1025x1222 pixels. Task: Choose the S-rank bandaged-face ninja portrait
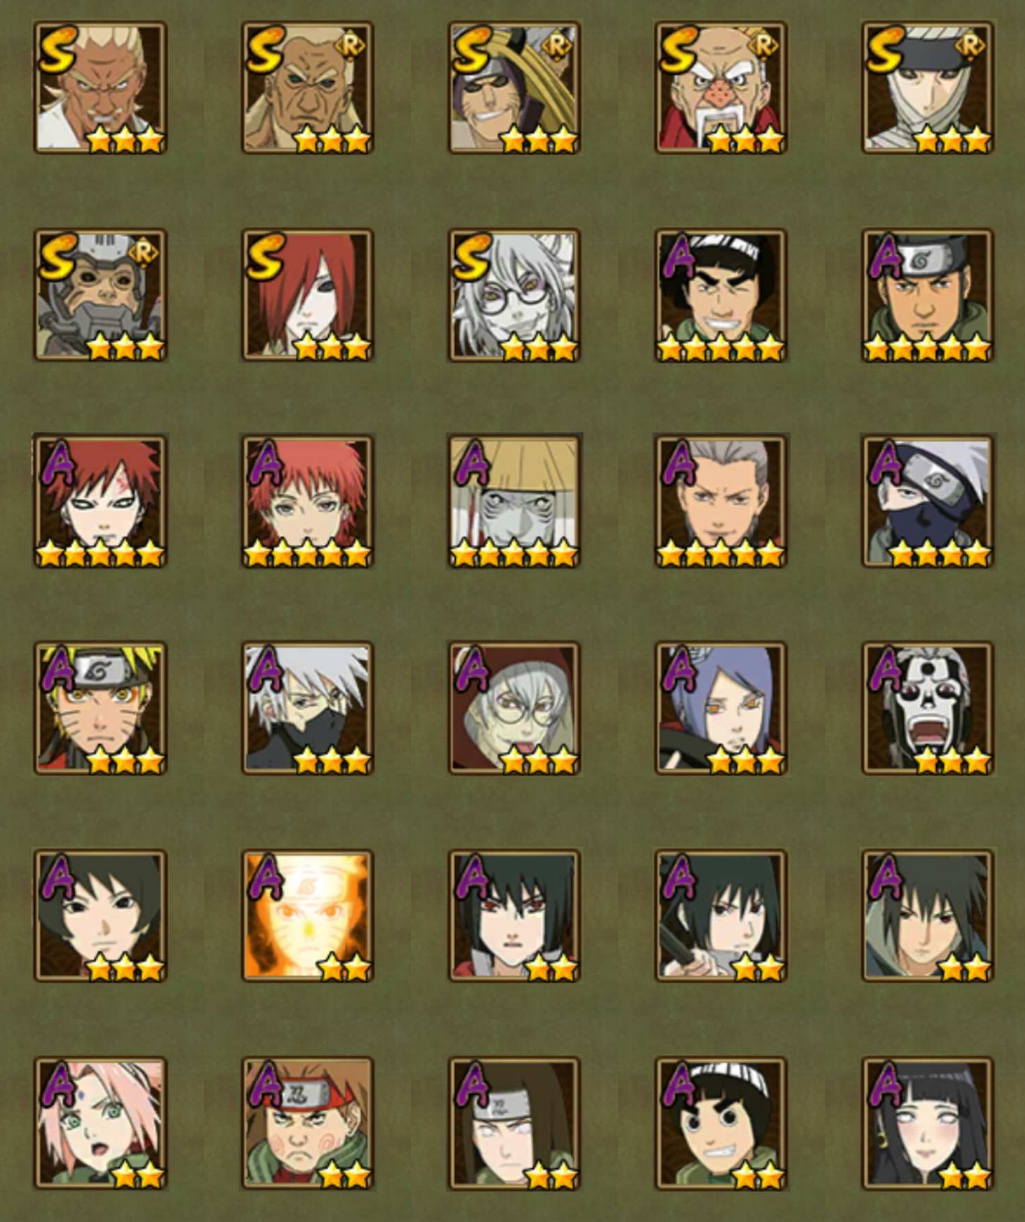928,88
